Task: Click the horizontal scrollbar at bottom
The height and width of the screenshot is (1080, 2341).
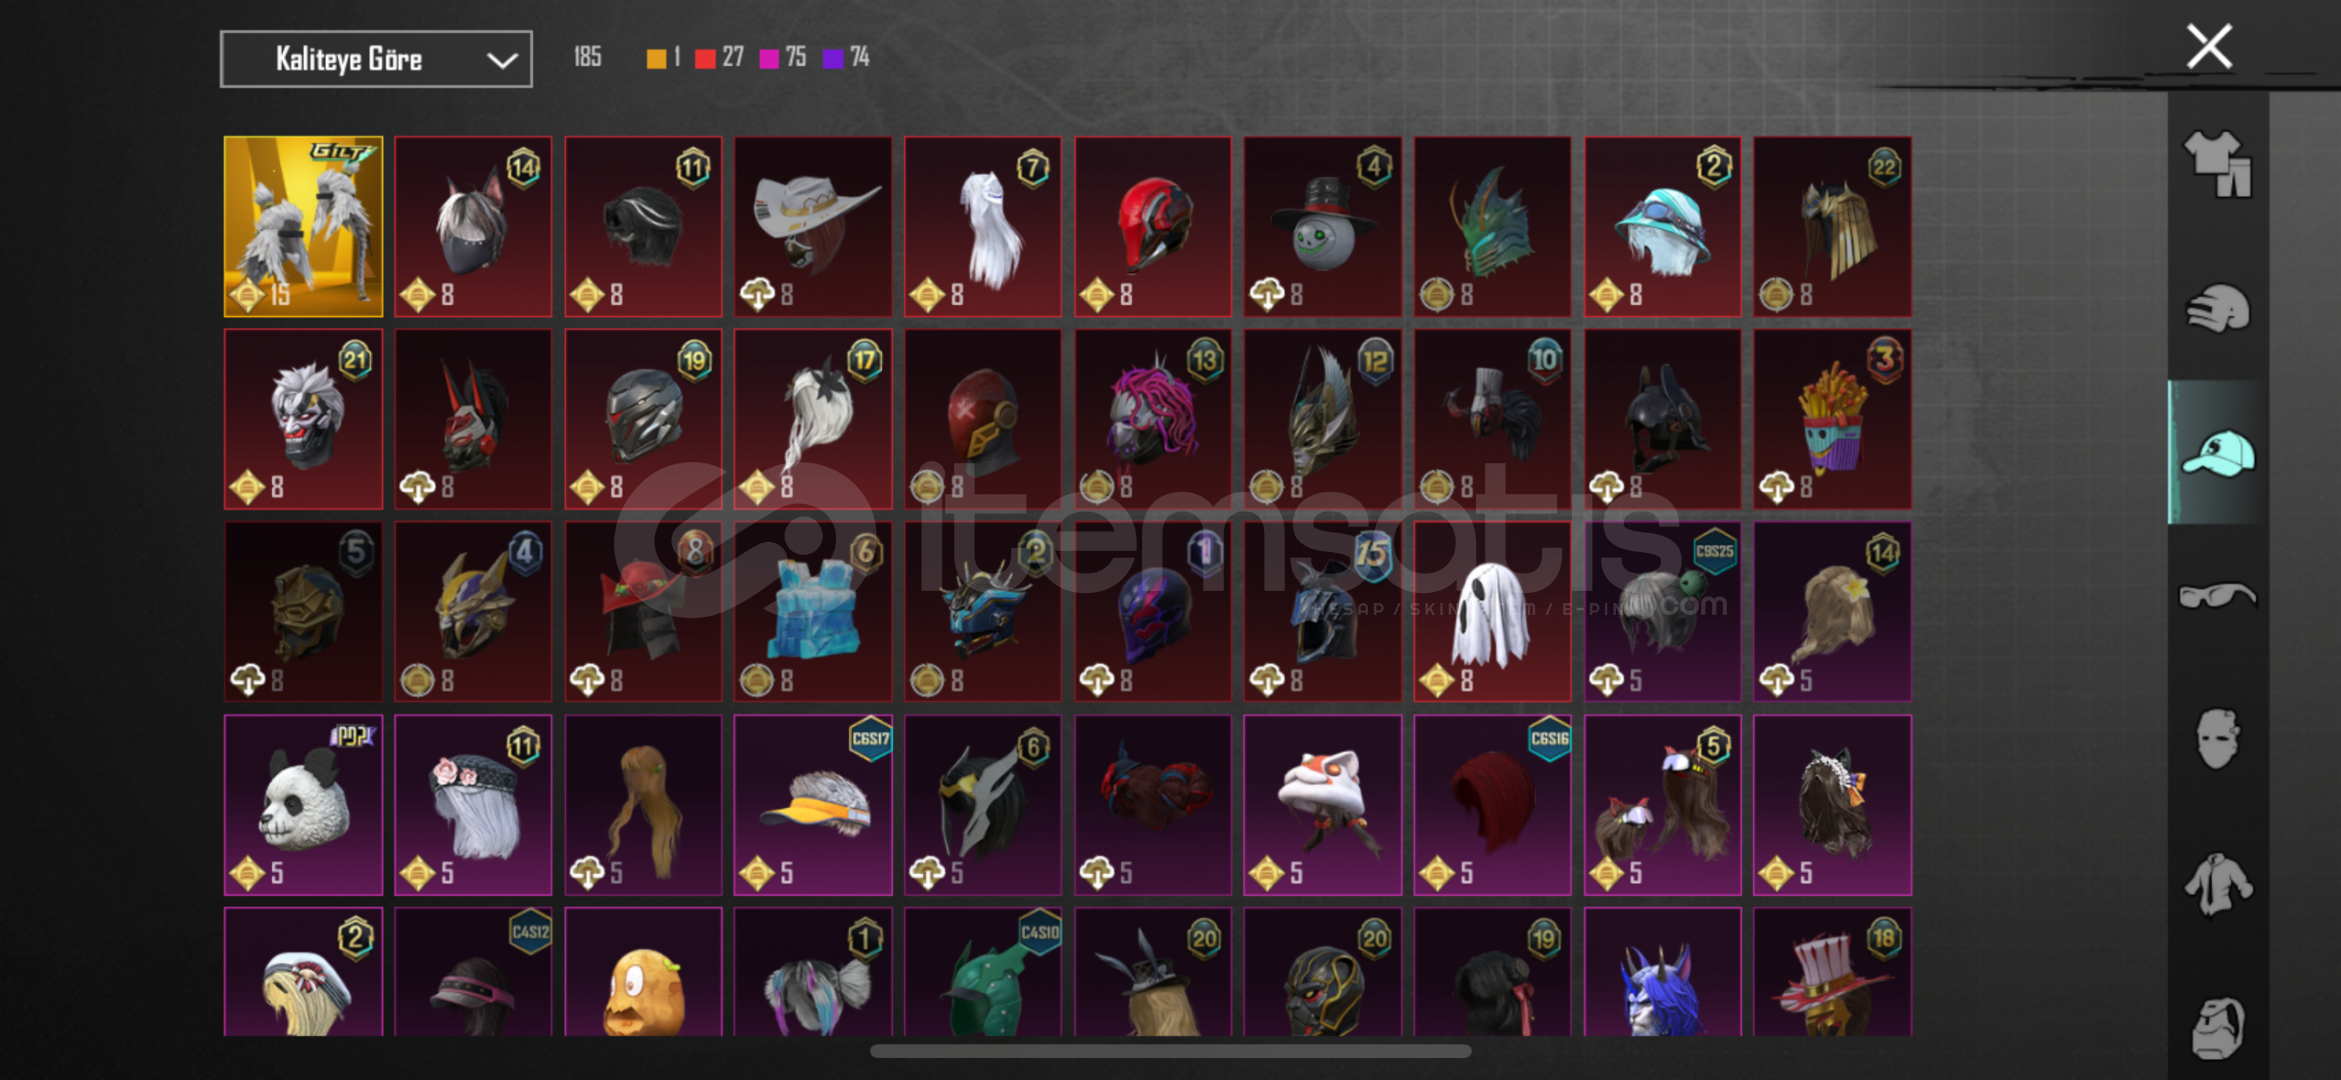Action: (1170, 1051)
